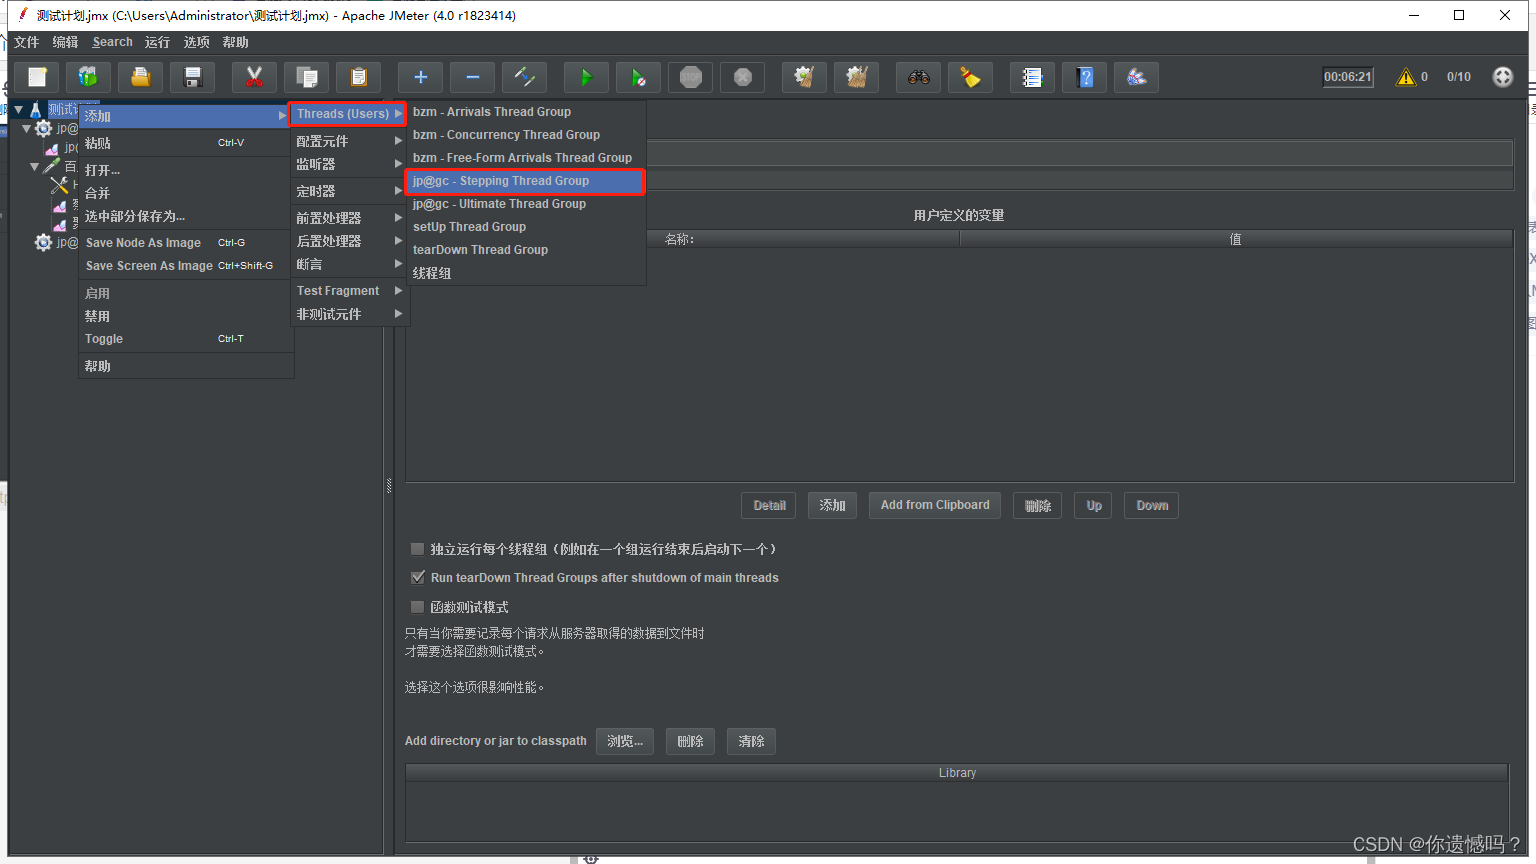Expand the 定时器 submenu
The image size is (1536, 864).
pyautogui.click(x=349, y=191)
